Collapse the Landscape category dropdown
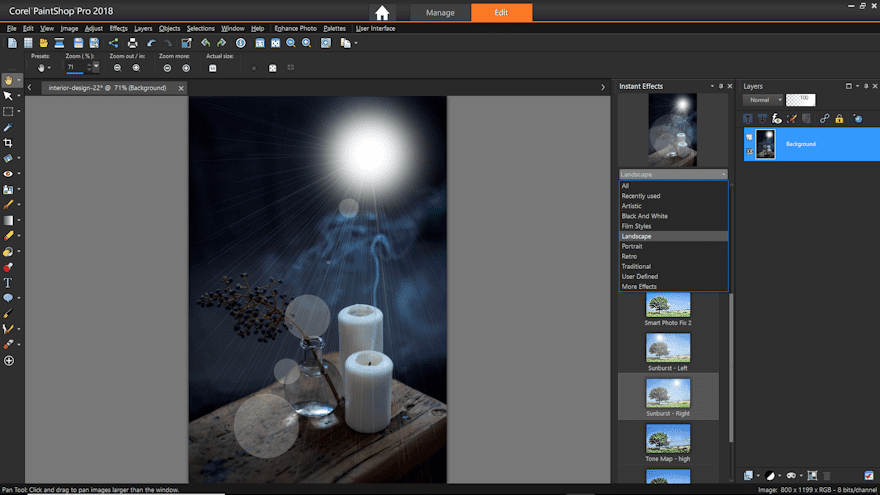 click(x=724, y=174)
